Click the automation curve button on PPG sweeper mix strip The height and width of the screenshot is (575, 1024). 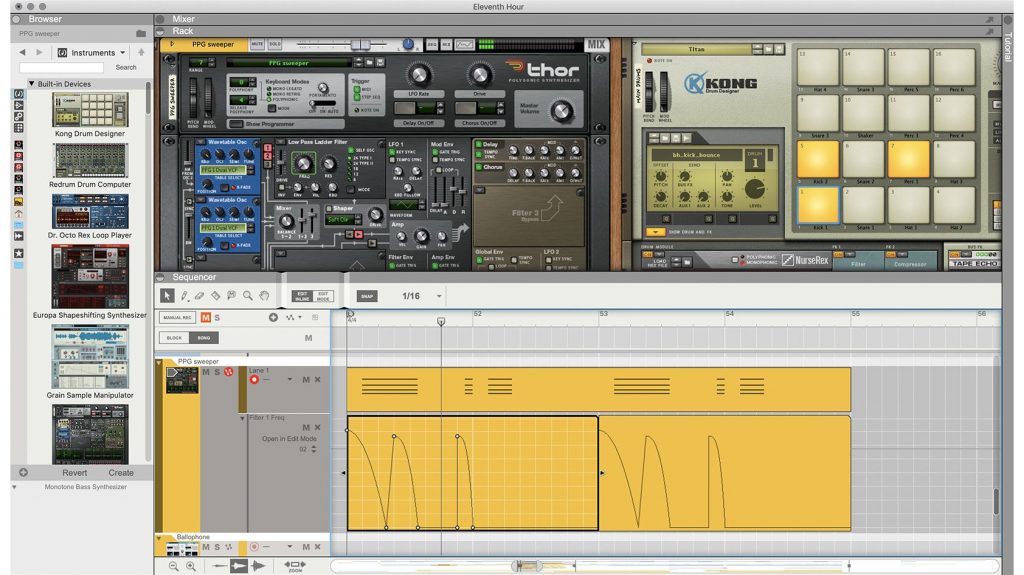pyautogui.click(x=464, y=44)
